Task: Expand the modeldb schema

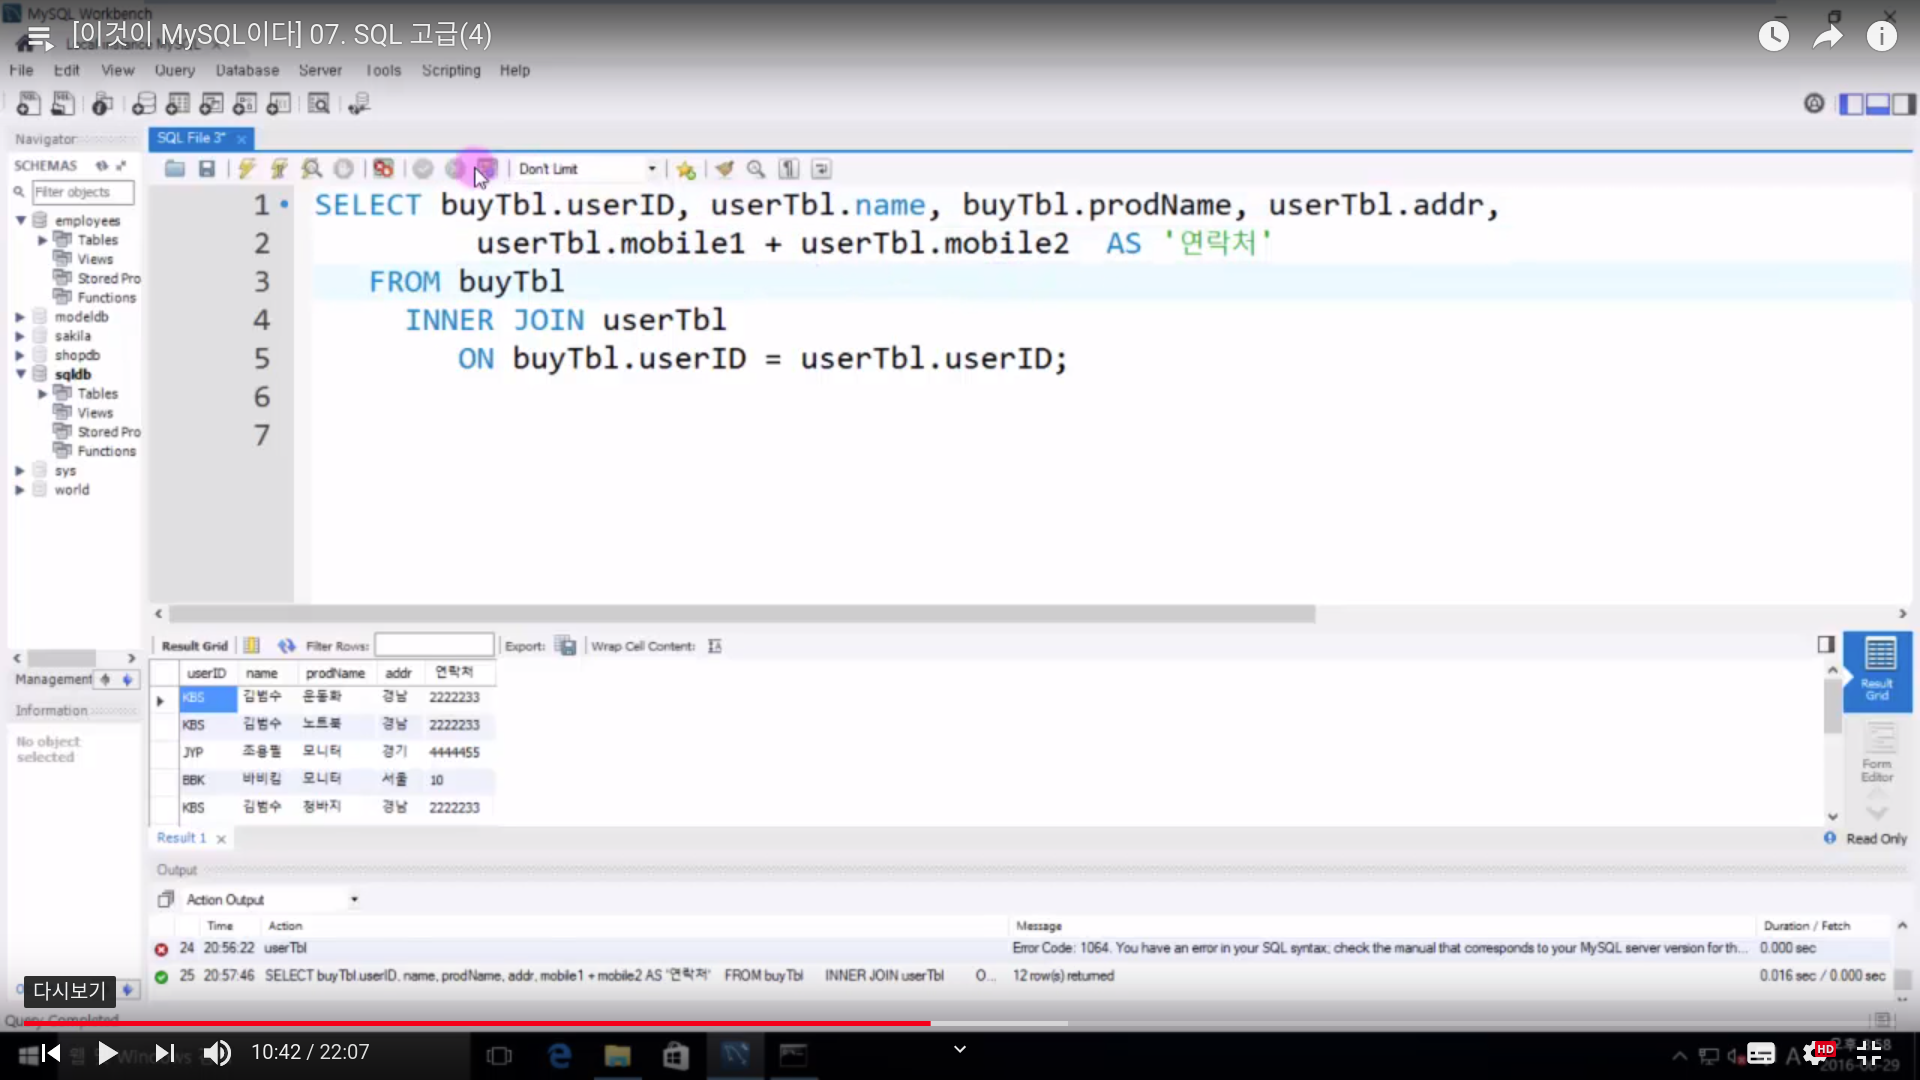Action: [x=19, y=317]
